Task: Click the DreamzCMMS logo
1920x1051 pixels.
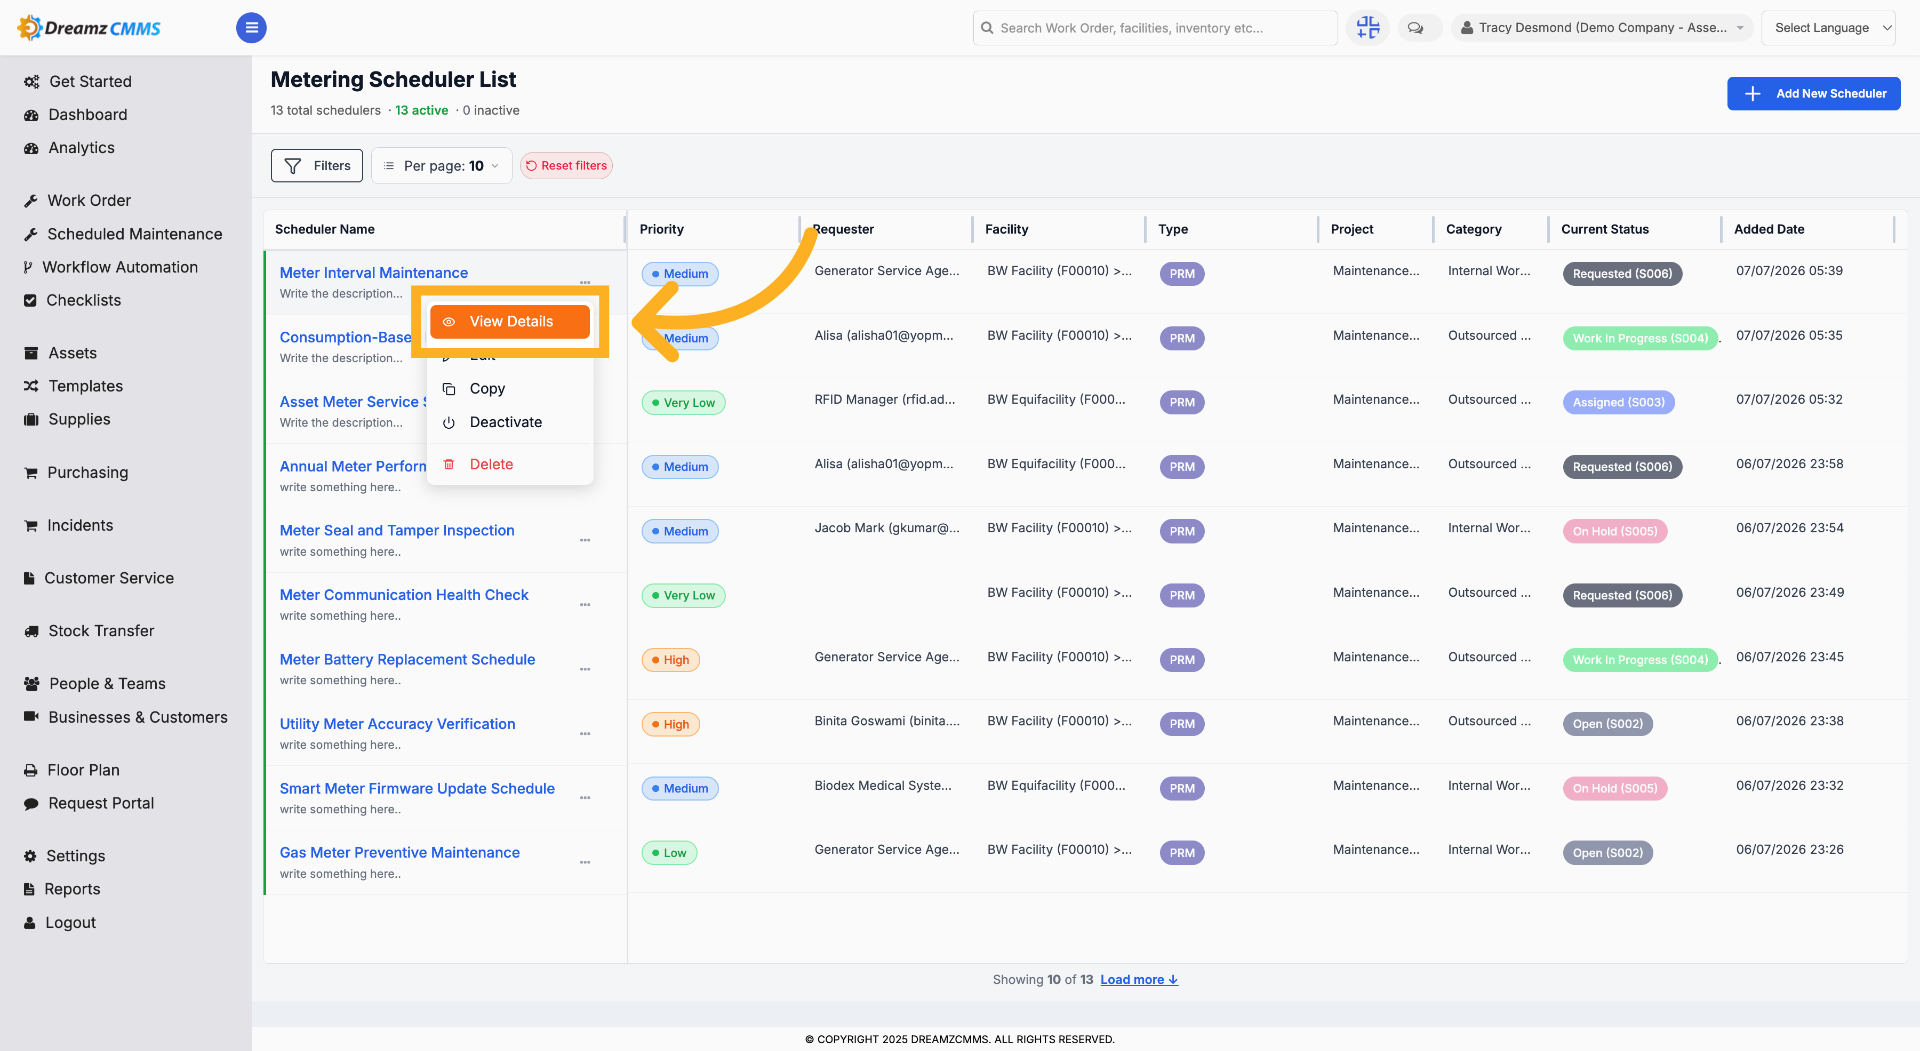Action: [89, 28]
